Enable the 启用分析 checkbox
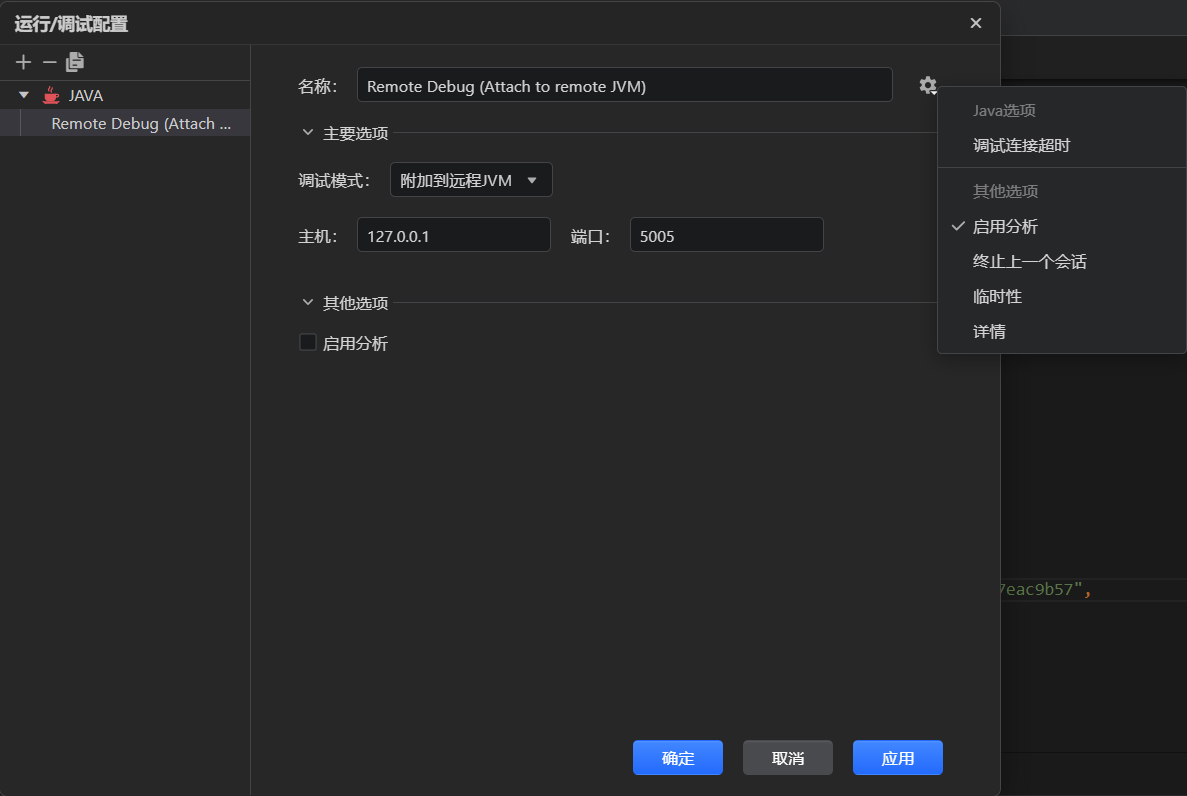1187x796 pixels. [x=307, y=342]
